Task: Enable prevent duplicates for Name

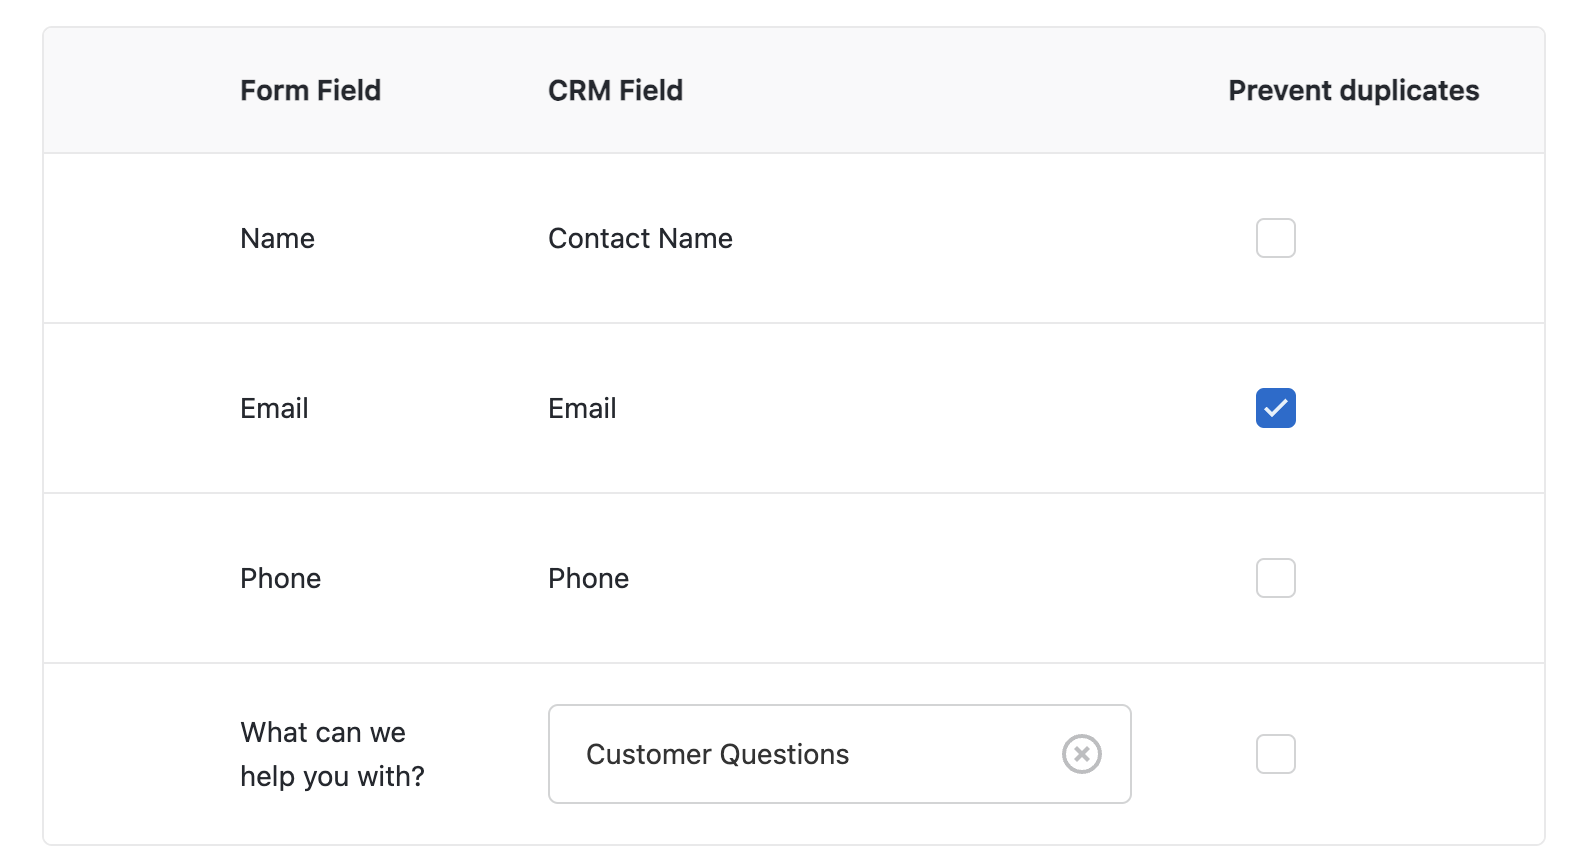Action: pos(1275,238)
